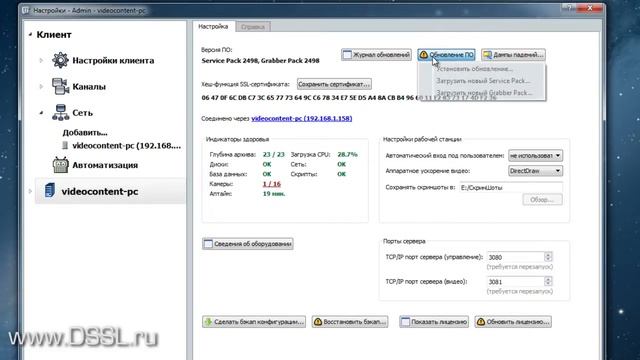Collapse the Сеть node arrow
640x360 pixels.
(x=41, y=113)
